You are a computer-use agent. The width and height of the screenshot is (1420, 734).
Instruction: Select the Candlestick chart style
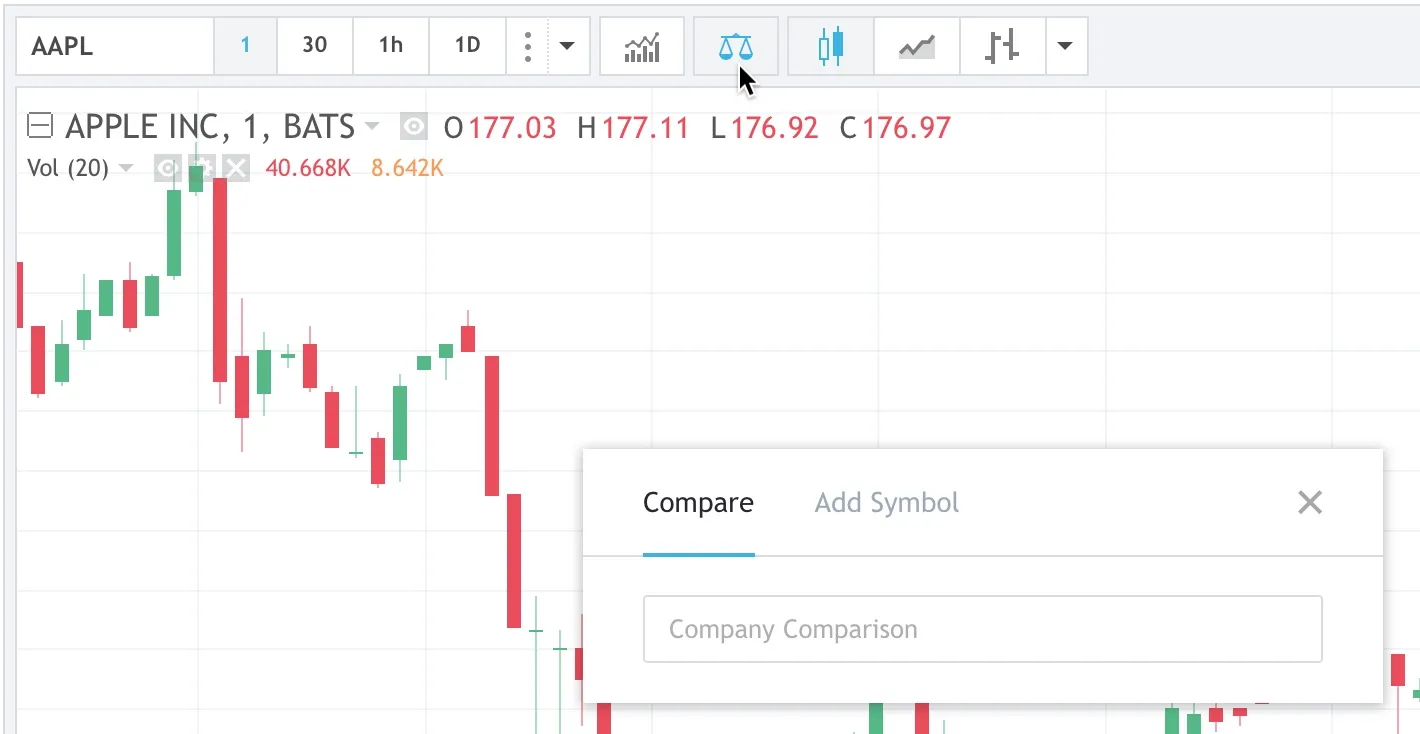830,46
